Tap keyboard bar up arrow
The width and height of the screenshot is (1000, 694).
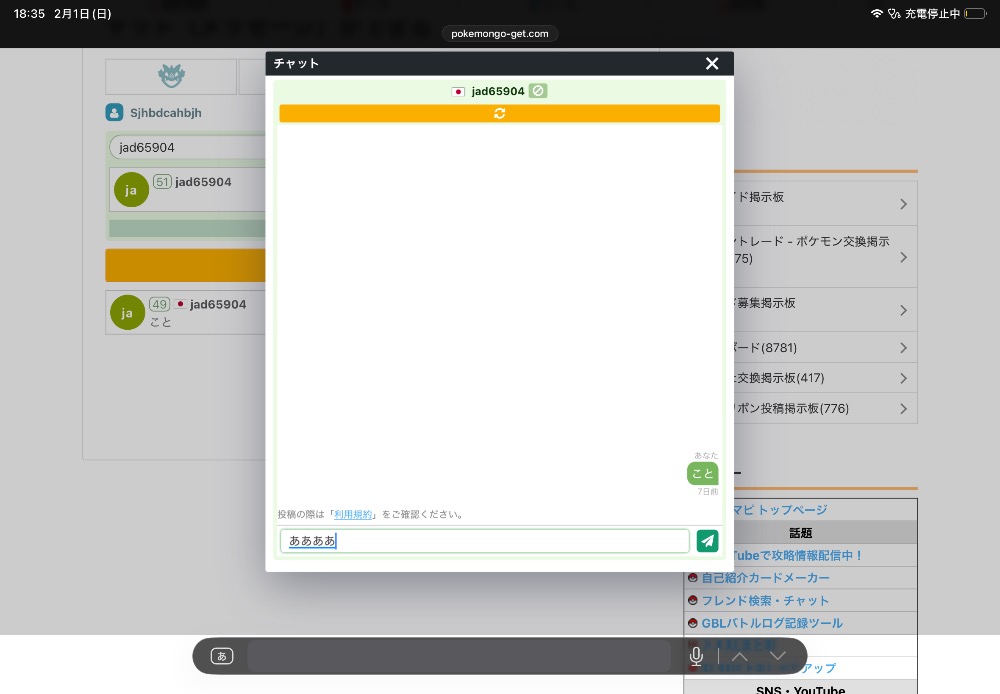tap(738, 656)
